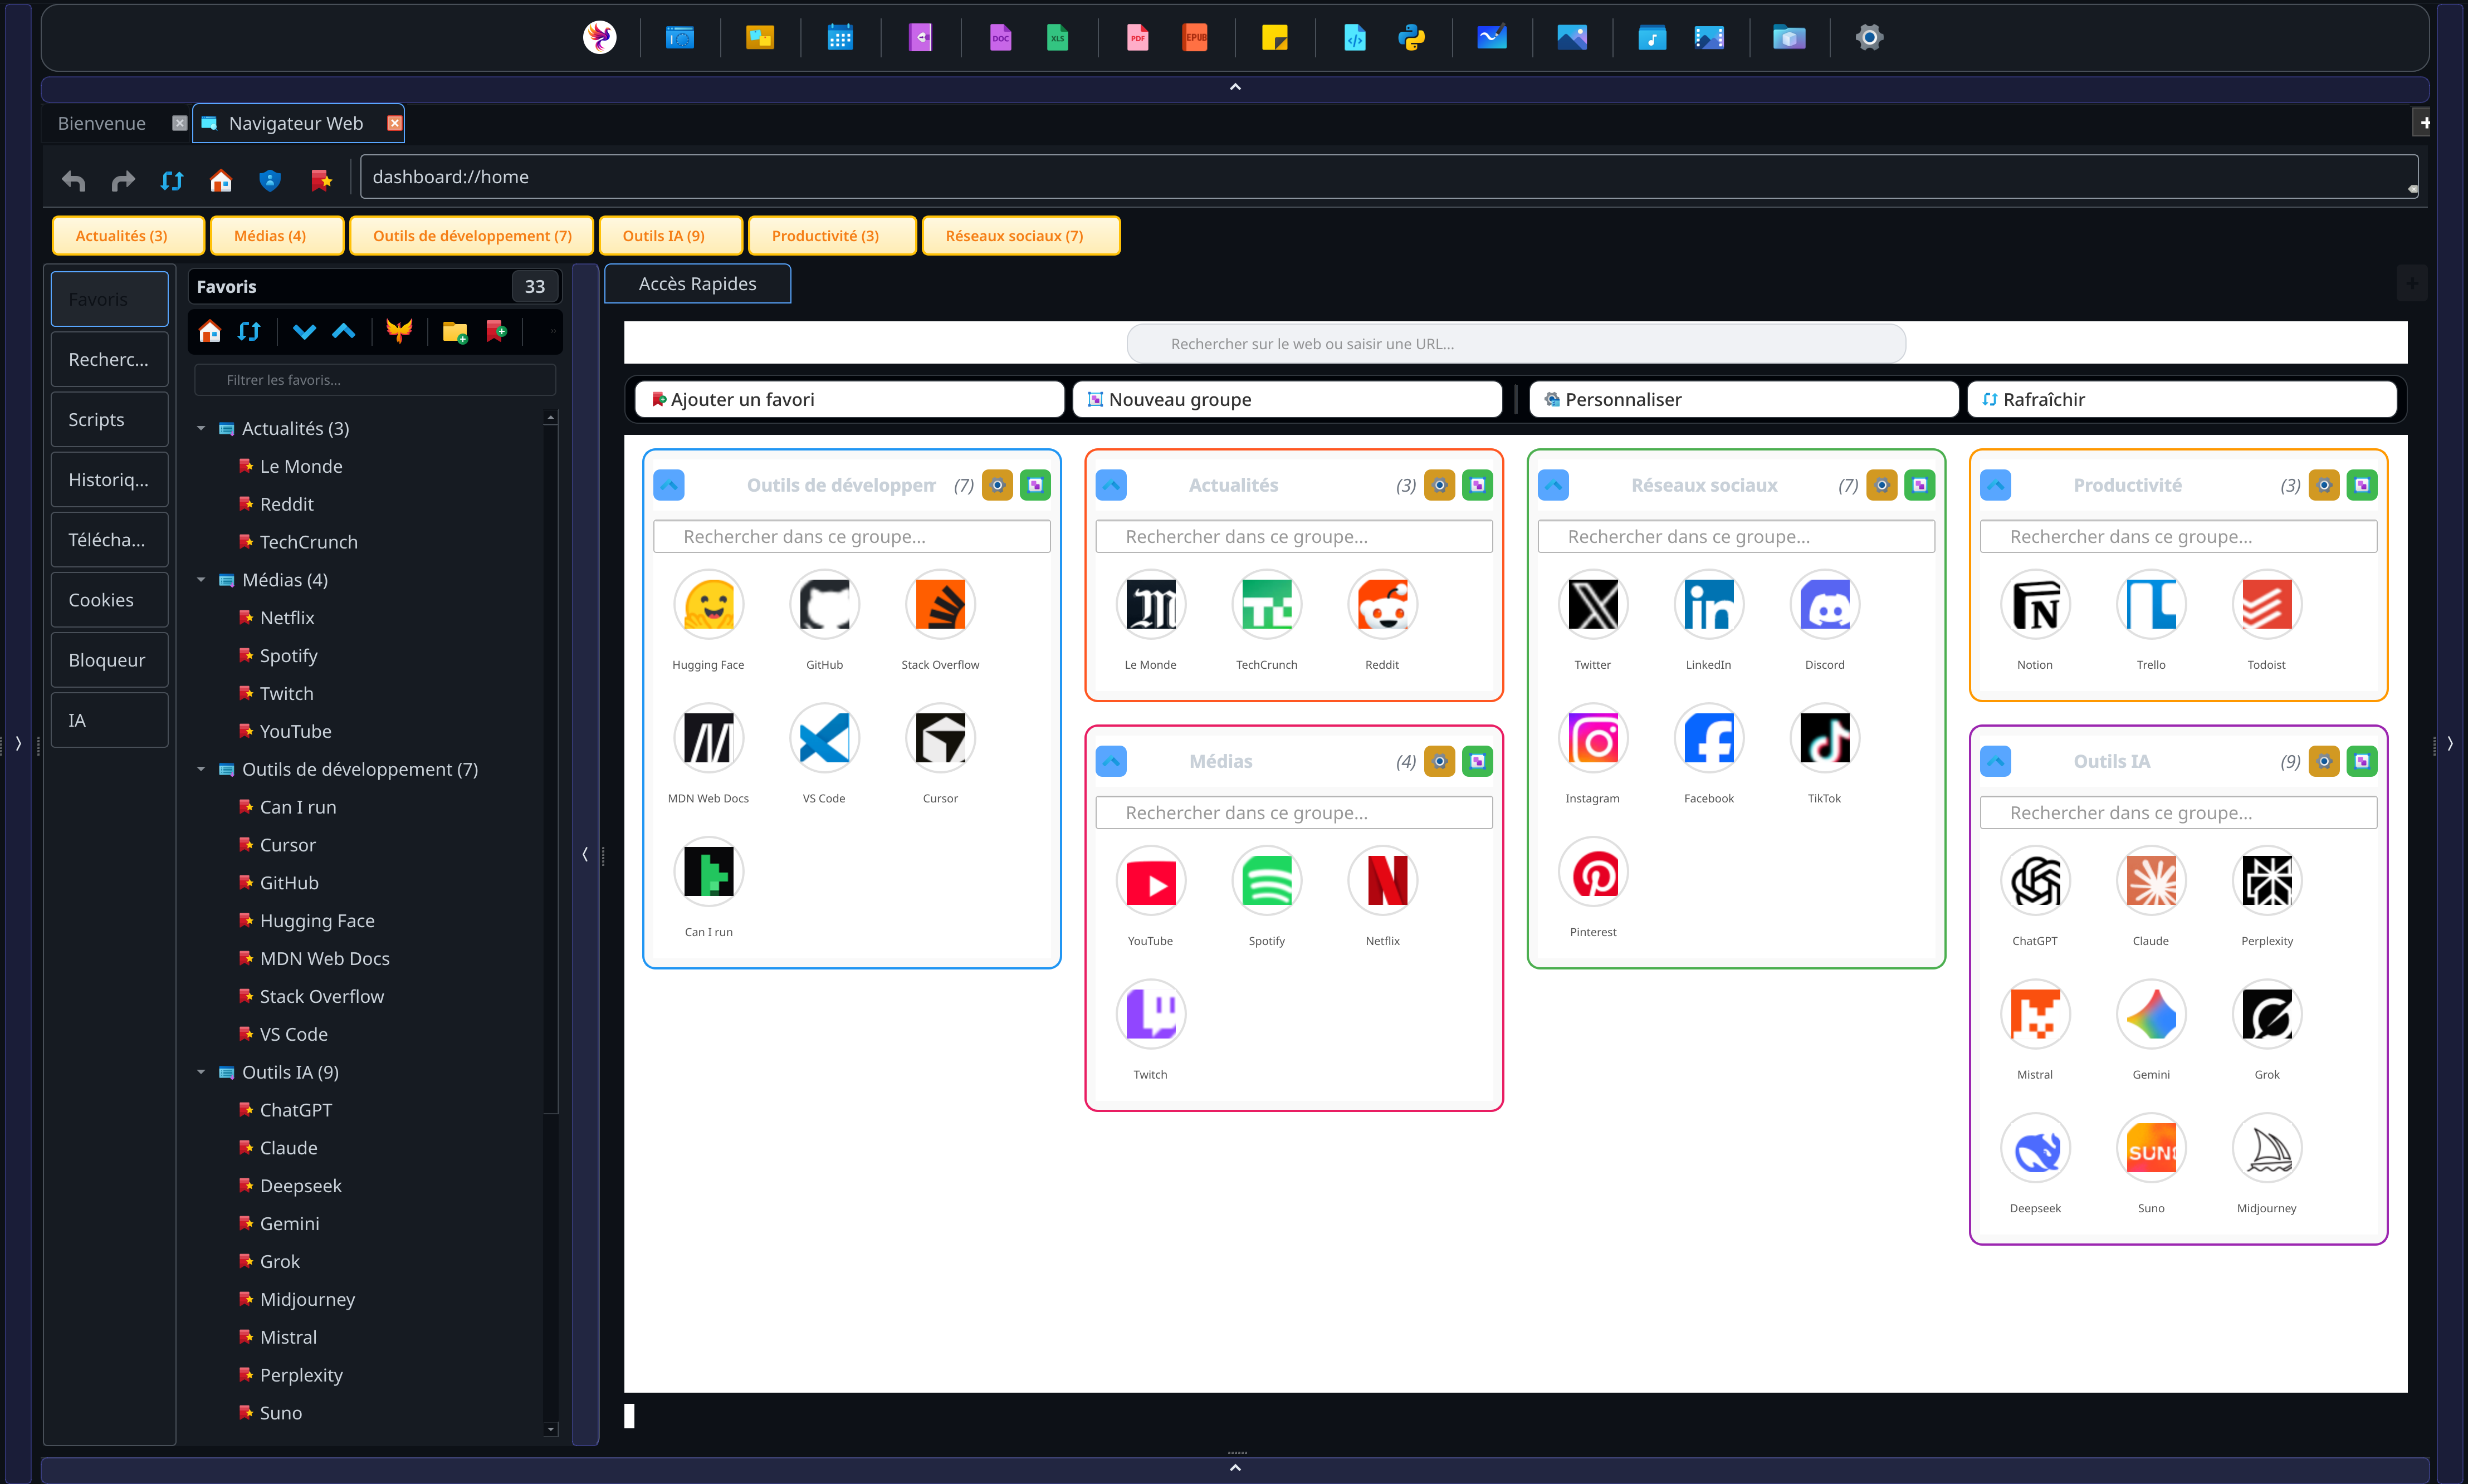Viewport: 2468px width, 1484px height.
Task: Collapse all tree items with the up chevron
Action: [x=343, y=332]
